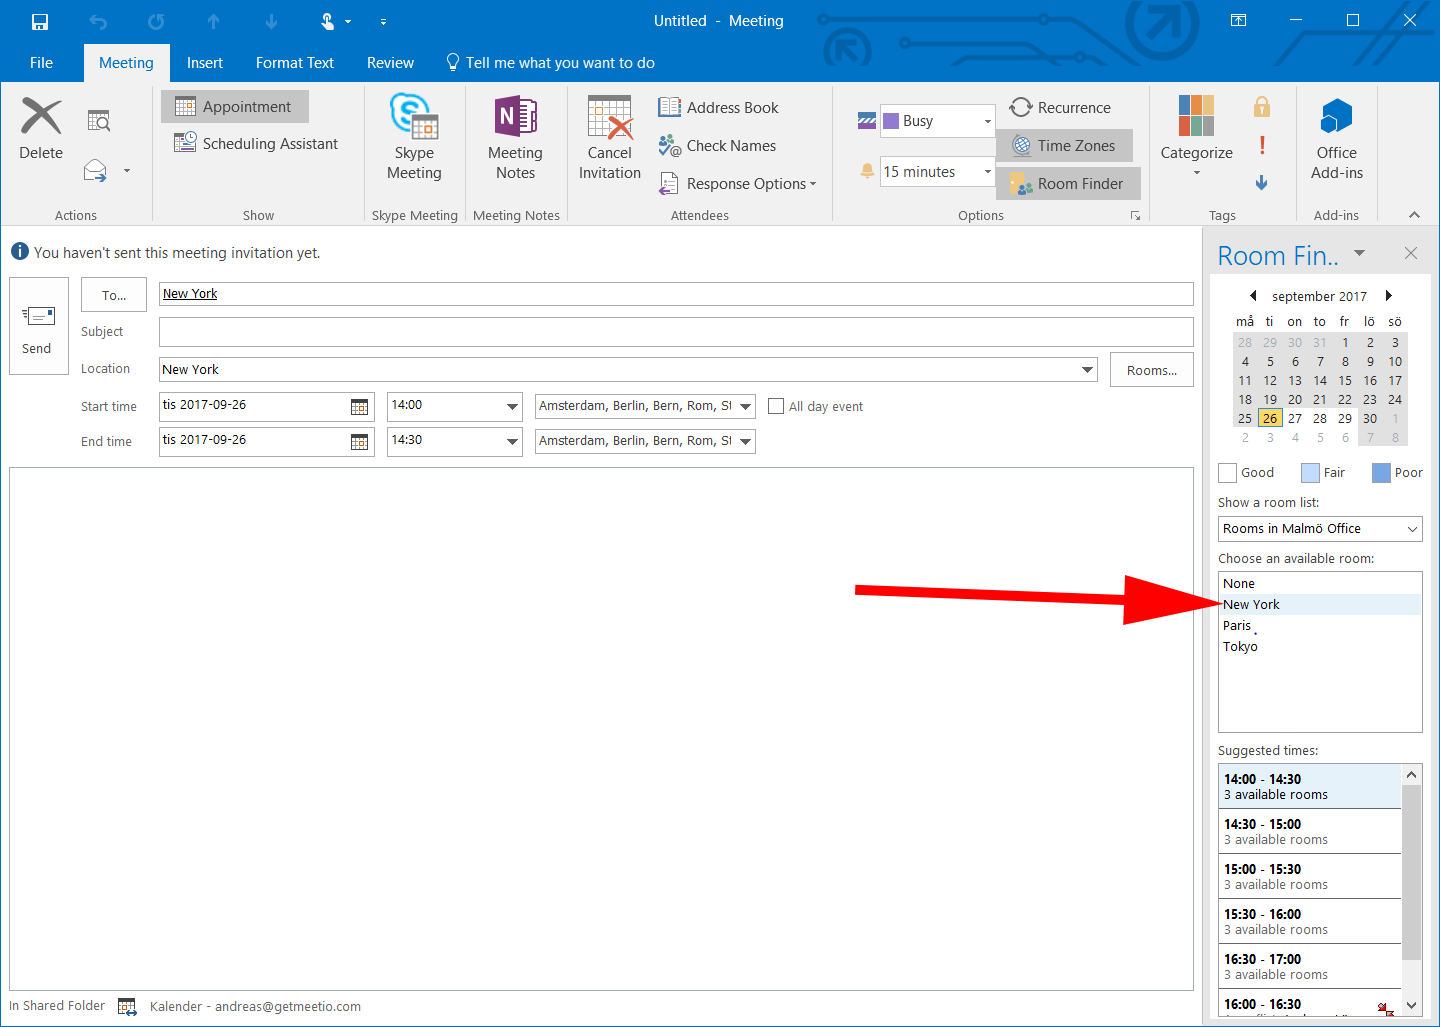Switch to the Insert tab

205,62
